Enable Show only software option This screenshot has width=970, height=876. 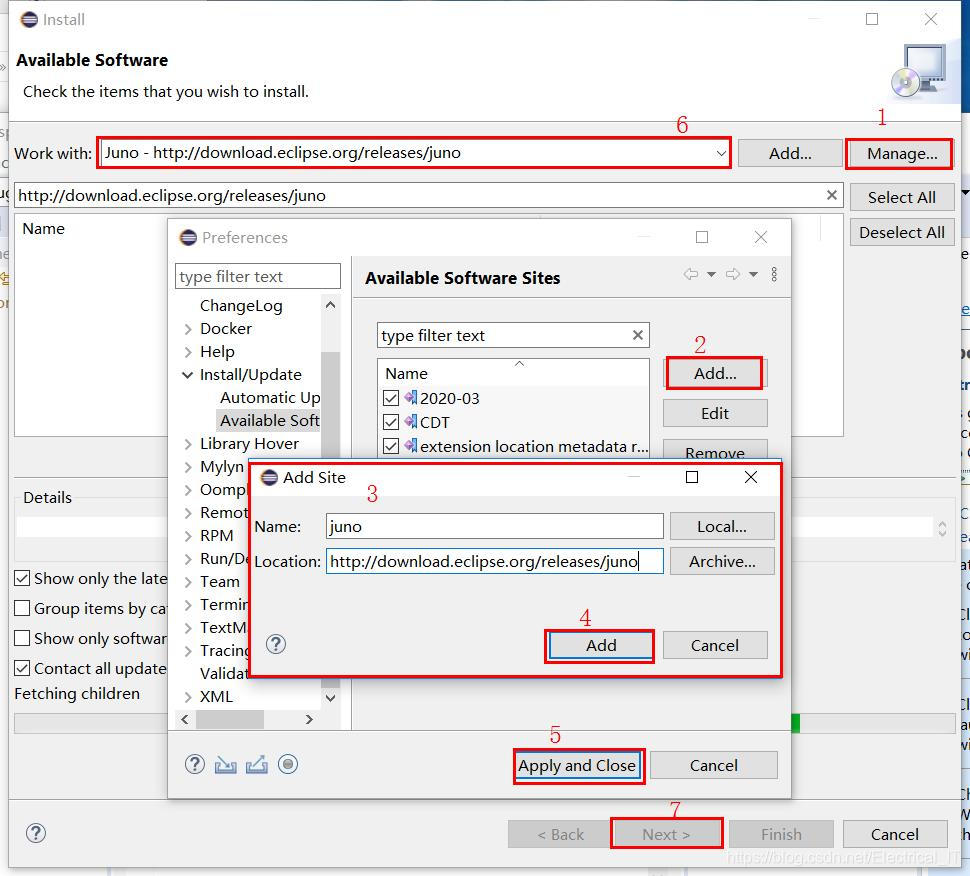coord(22,638)
